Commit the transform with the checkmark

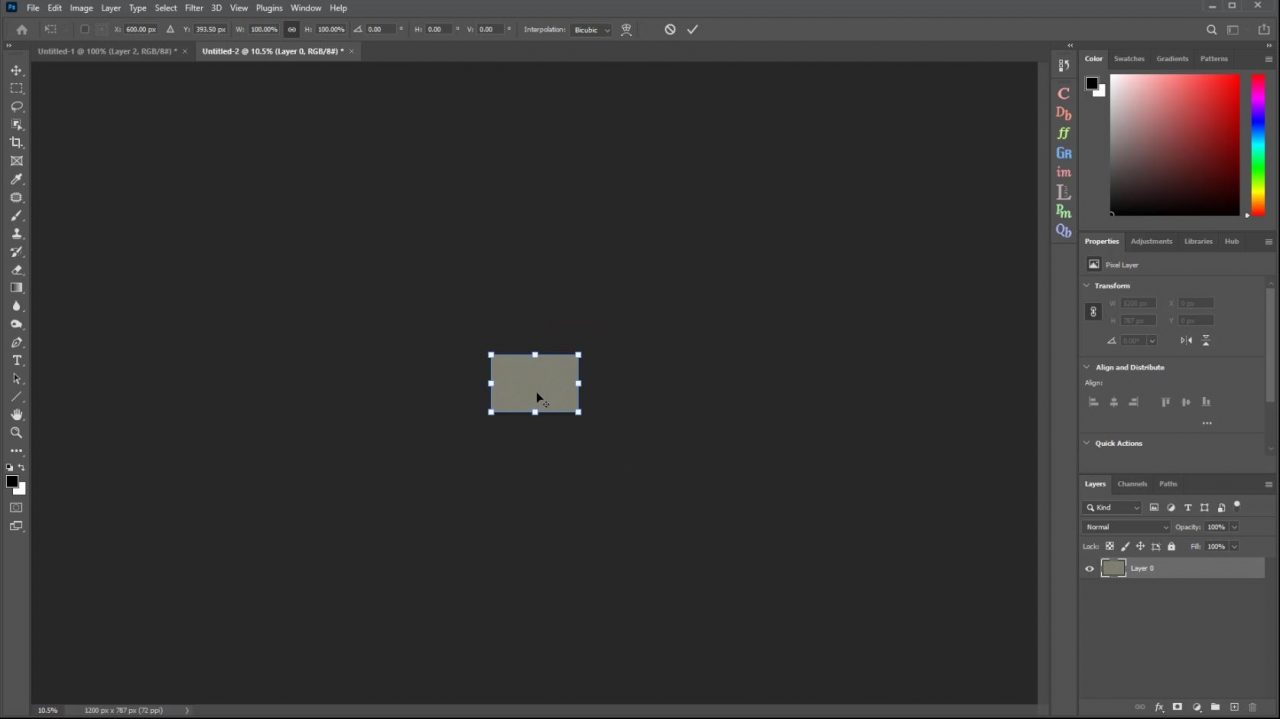[692, 29]
